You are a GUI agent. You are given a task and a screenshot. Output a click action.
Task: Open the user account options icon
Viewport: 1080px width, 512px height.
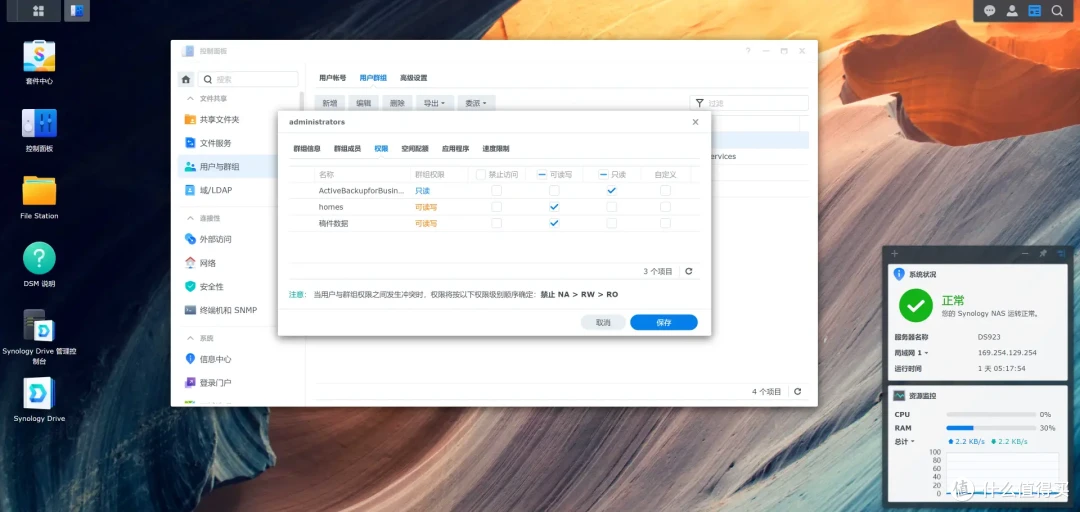point(1012,11)
